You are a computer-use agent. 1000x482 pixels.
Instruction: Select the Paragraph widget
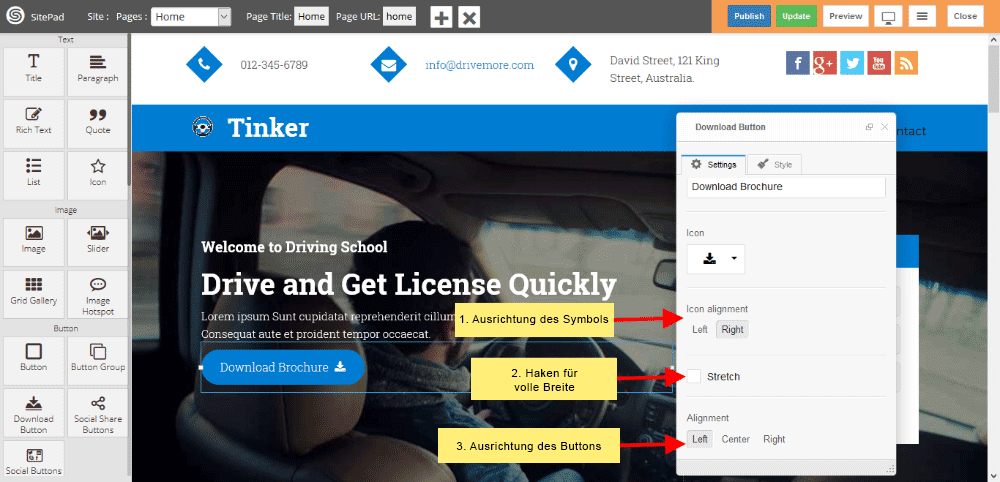tap(98, 72)
